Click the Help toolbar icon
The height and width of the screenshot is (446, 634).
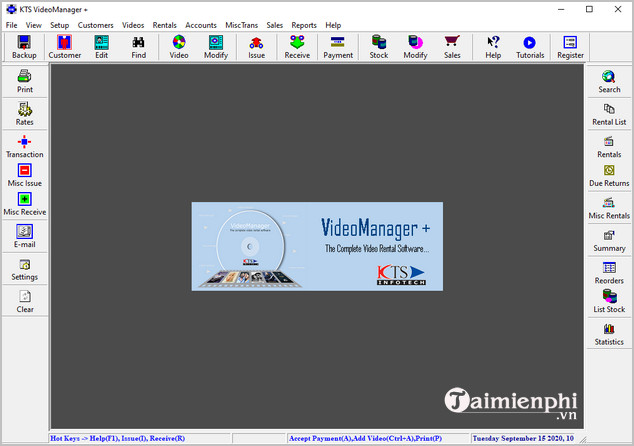click(x=493, y=47)
